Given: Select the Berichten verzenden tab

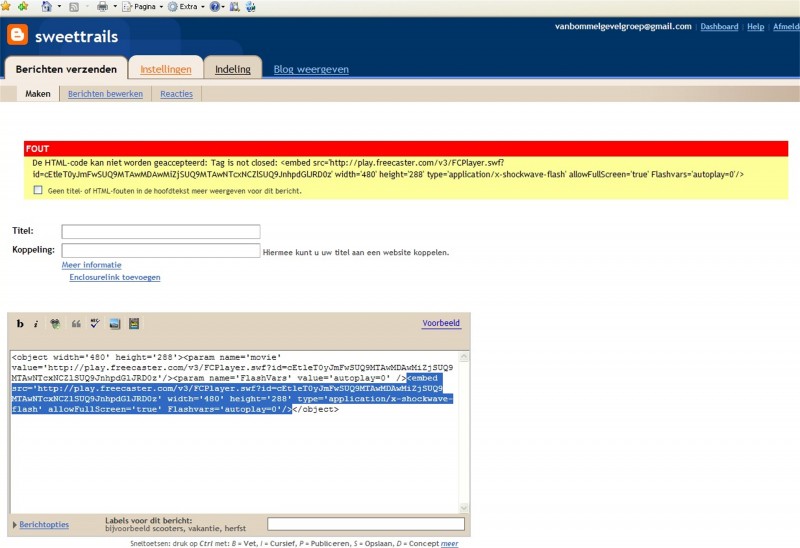Looking at the screenshot, I should pyautogui.click(x=66, y=69).
